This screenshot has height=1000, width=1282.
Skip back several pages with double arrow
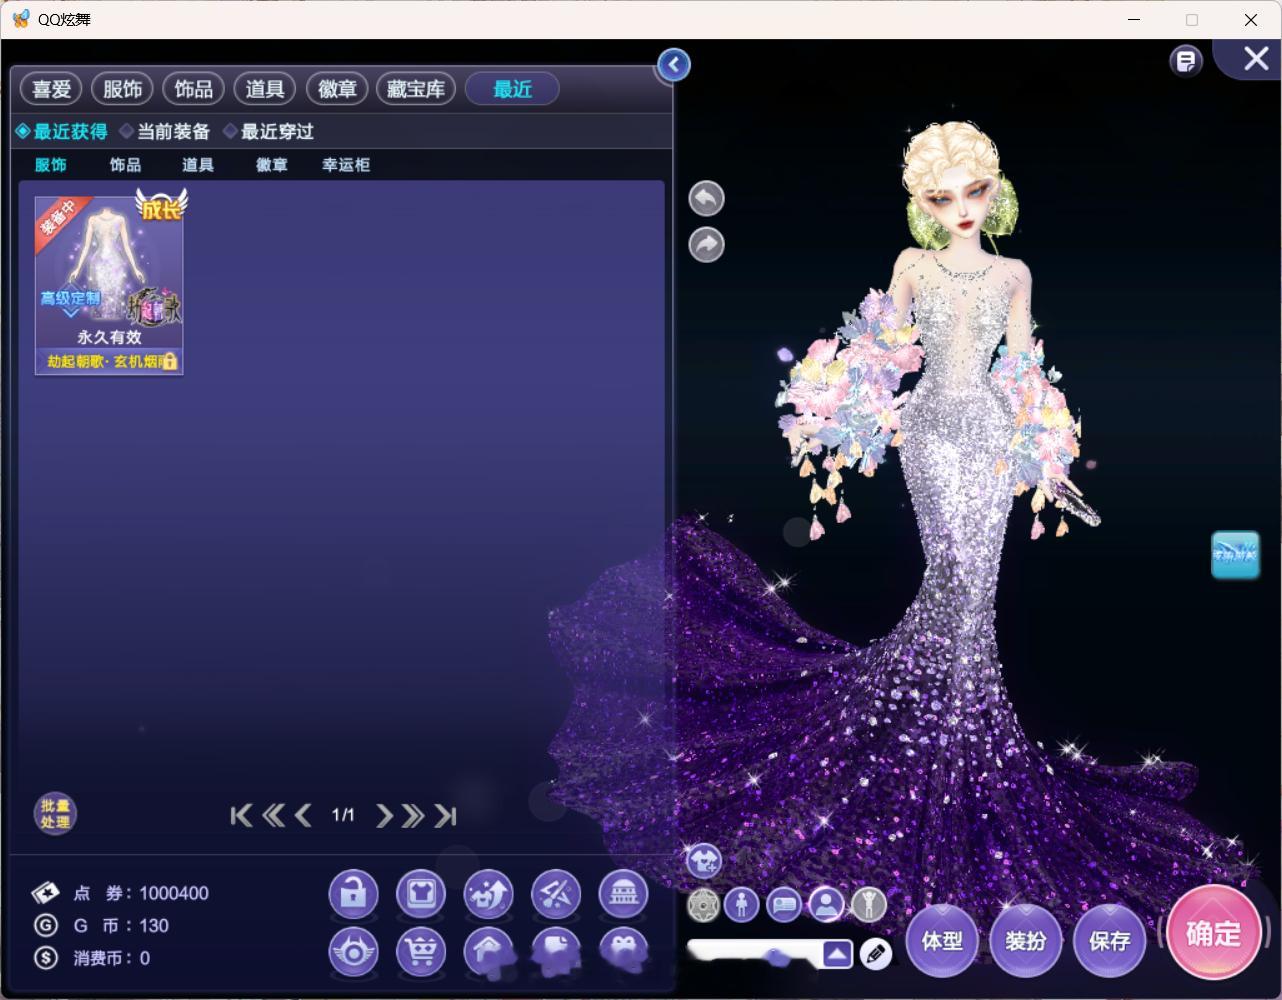point(273,816)
